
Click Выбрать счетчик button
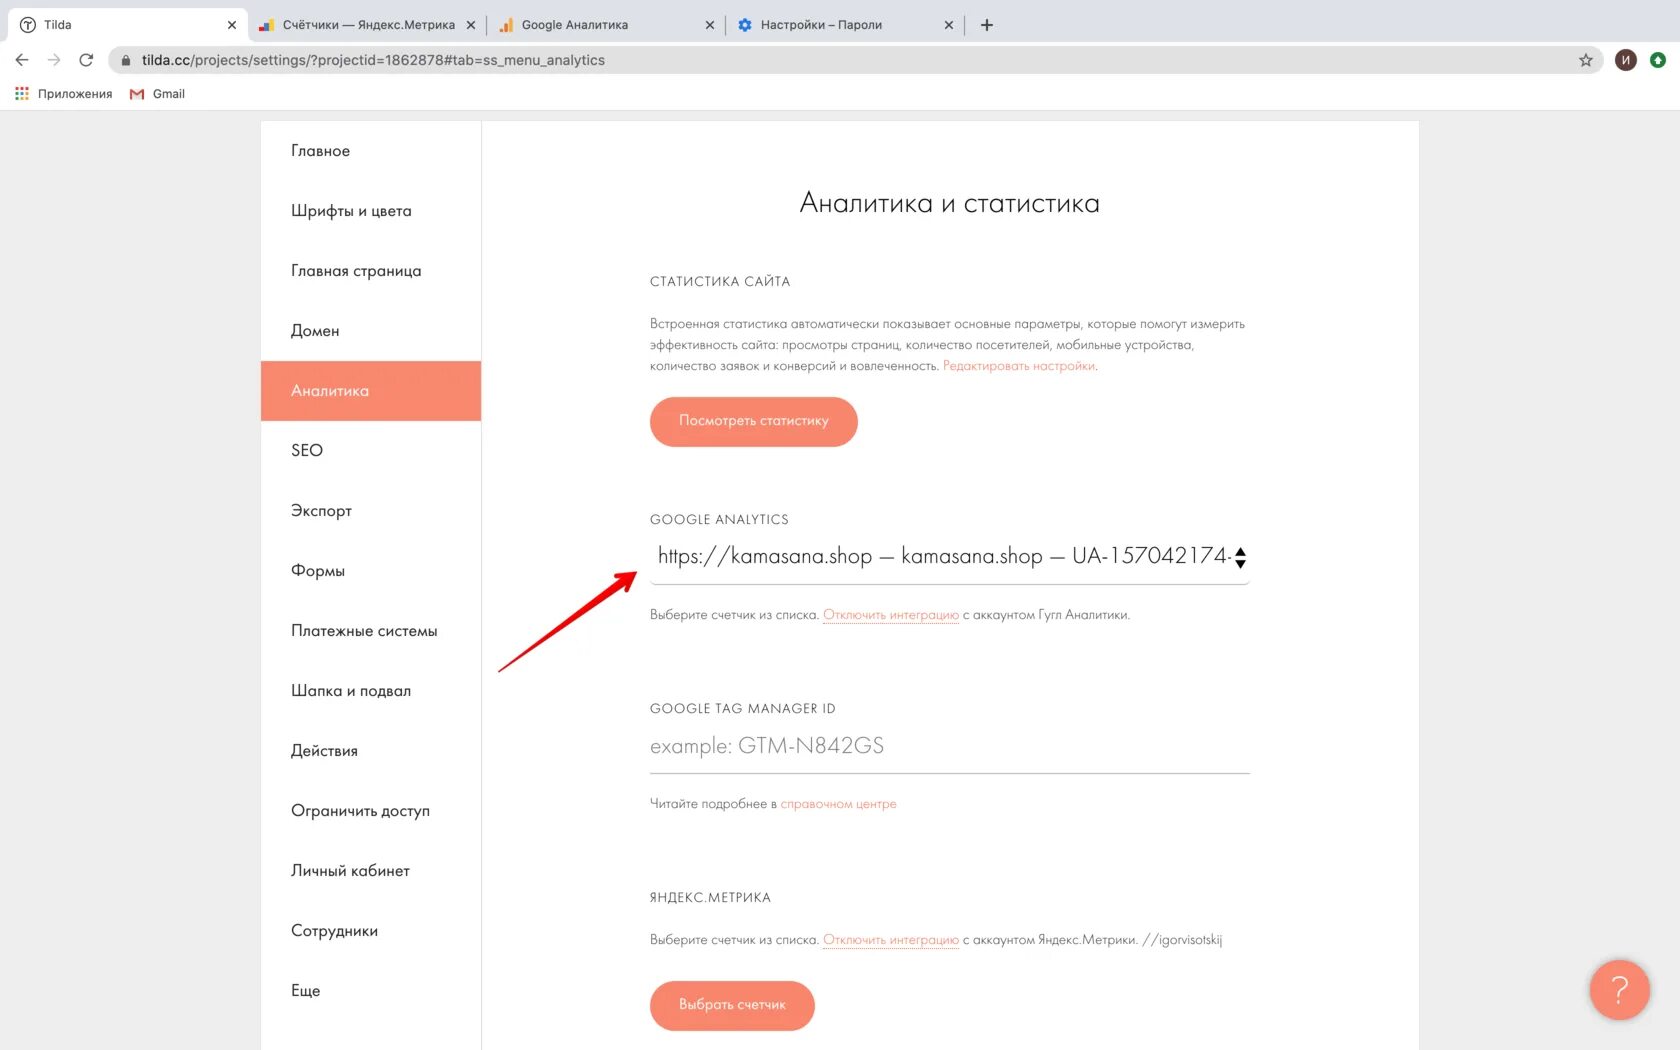click(732, 1005)
